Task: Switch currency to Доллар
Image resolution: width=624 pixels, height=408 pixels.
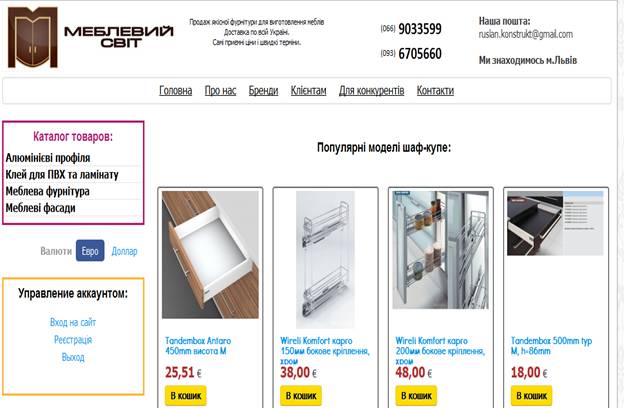Action: 124,251
